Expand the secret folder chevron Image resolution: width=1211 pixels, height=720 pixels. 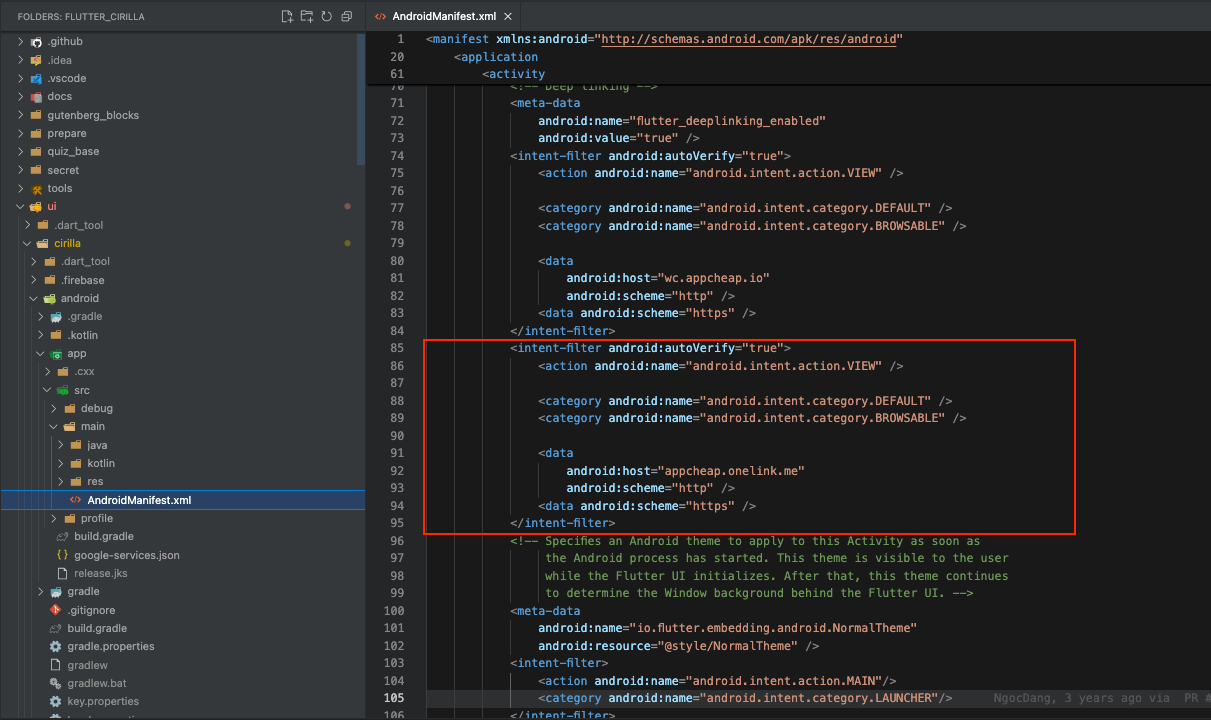pos(21,170)
